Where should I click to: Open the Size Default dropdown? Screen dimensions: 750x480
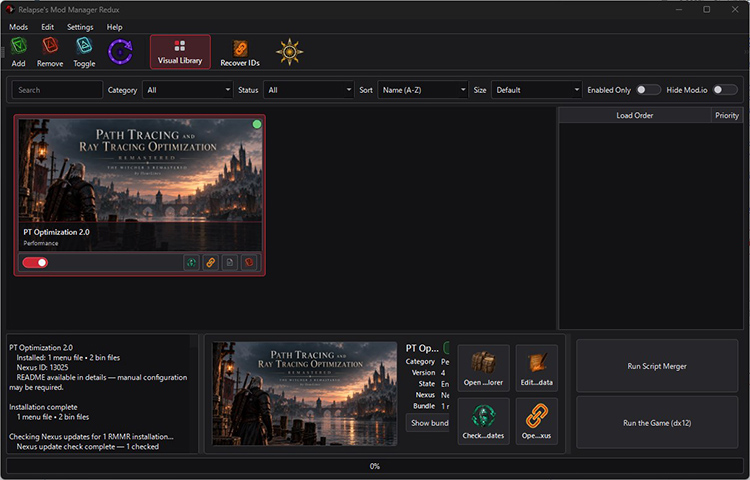537,90
